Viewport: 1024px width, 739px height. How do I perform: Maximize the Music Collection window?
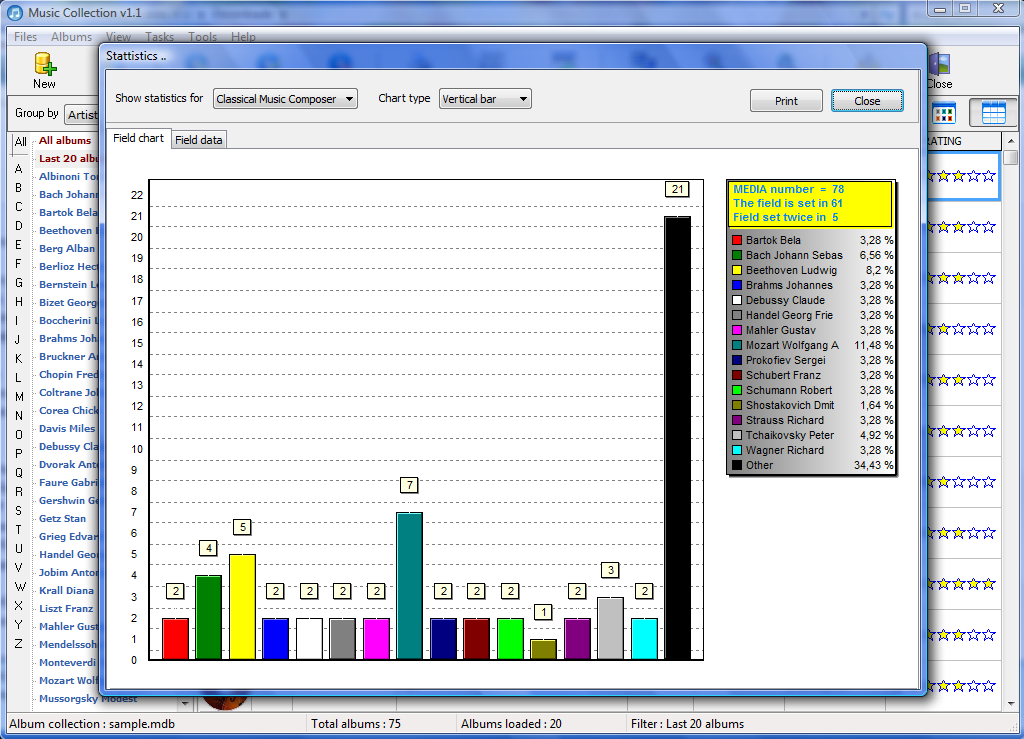tap(965, 9)
